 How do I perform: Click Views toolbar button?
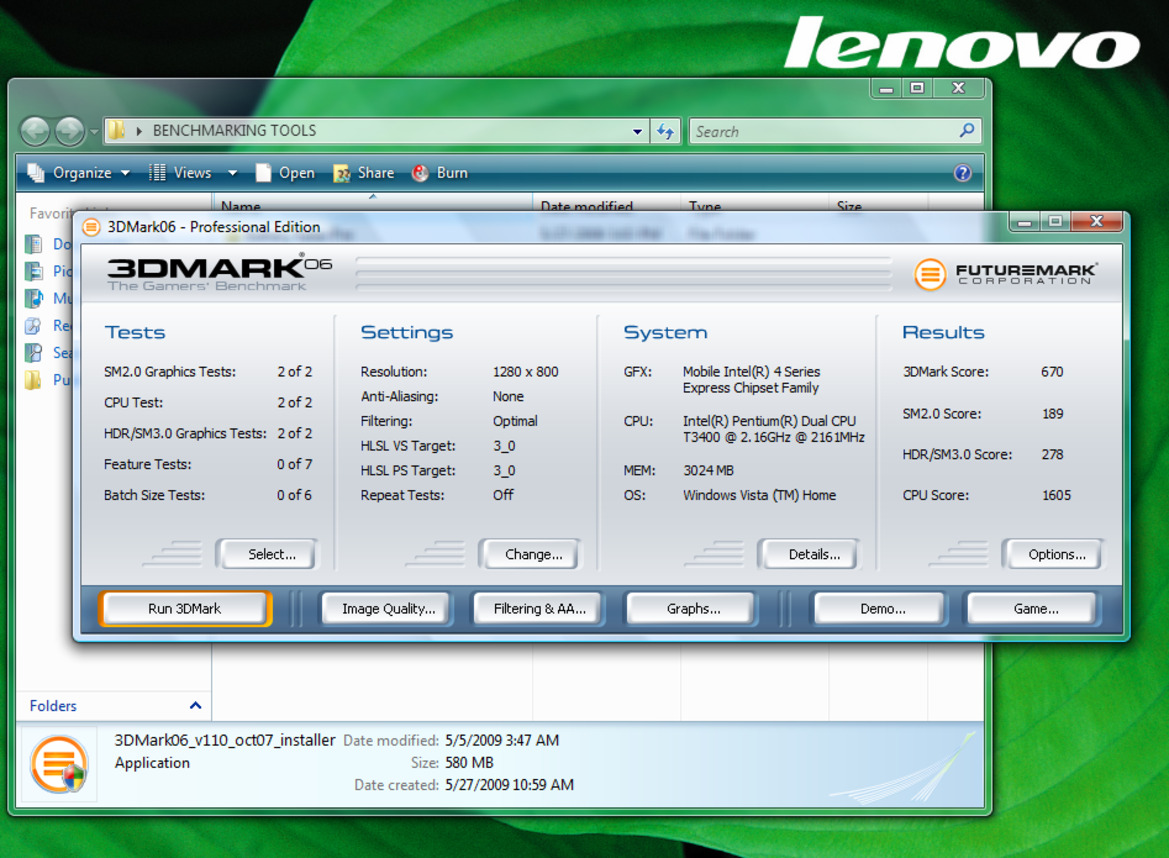click(x=181, y=173)
